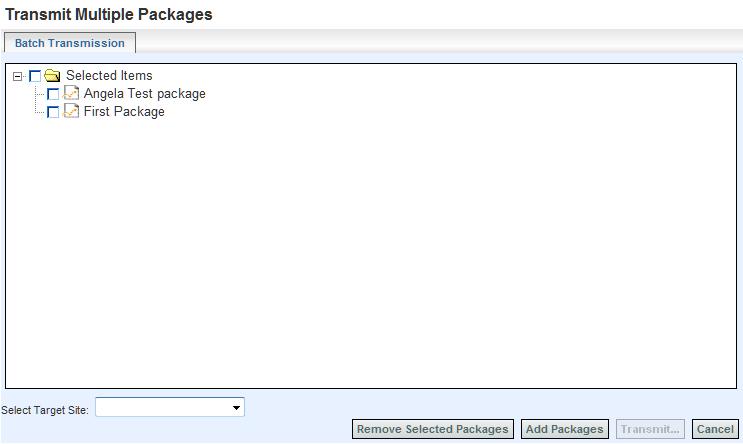Select the Angela Test package tree entry

(145, 94)
